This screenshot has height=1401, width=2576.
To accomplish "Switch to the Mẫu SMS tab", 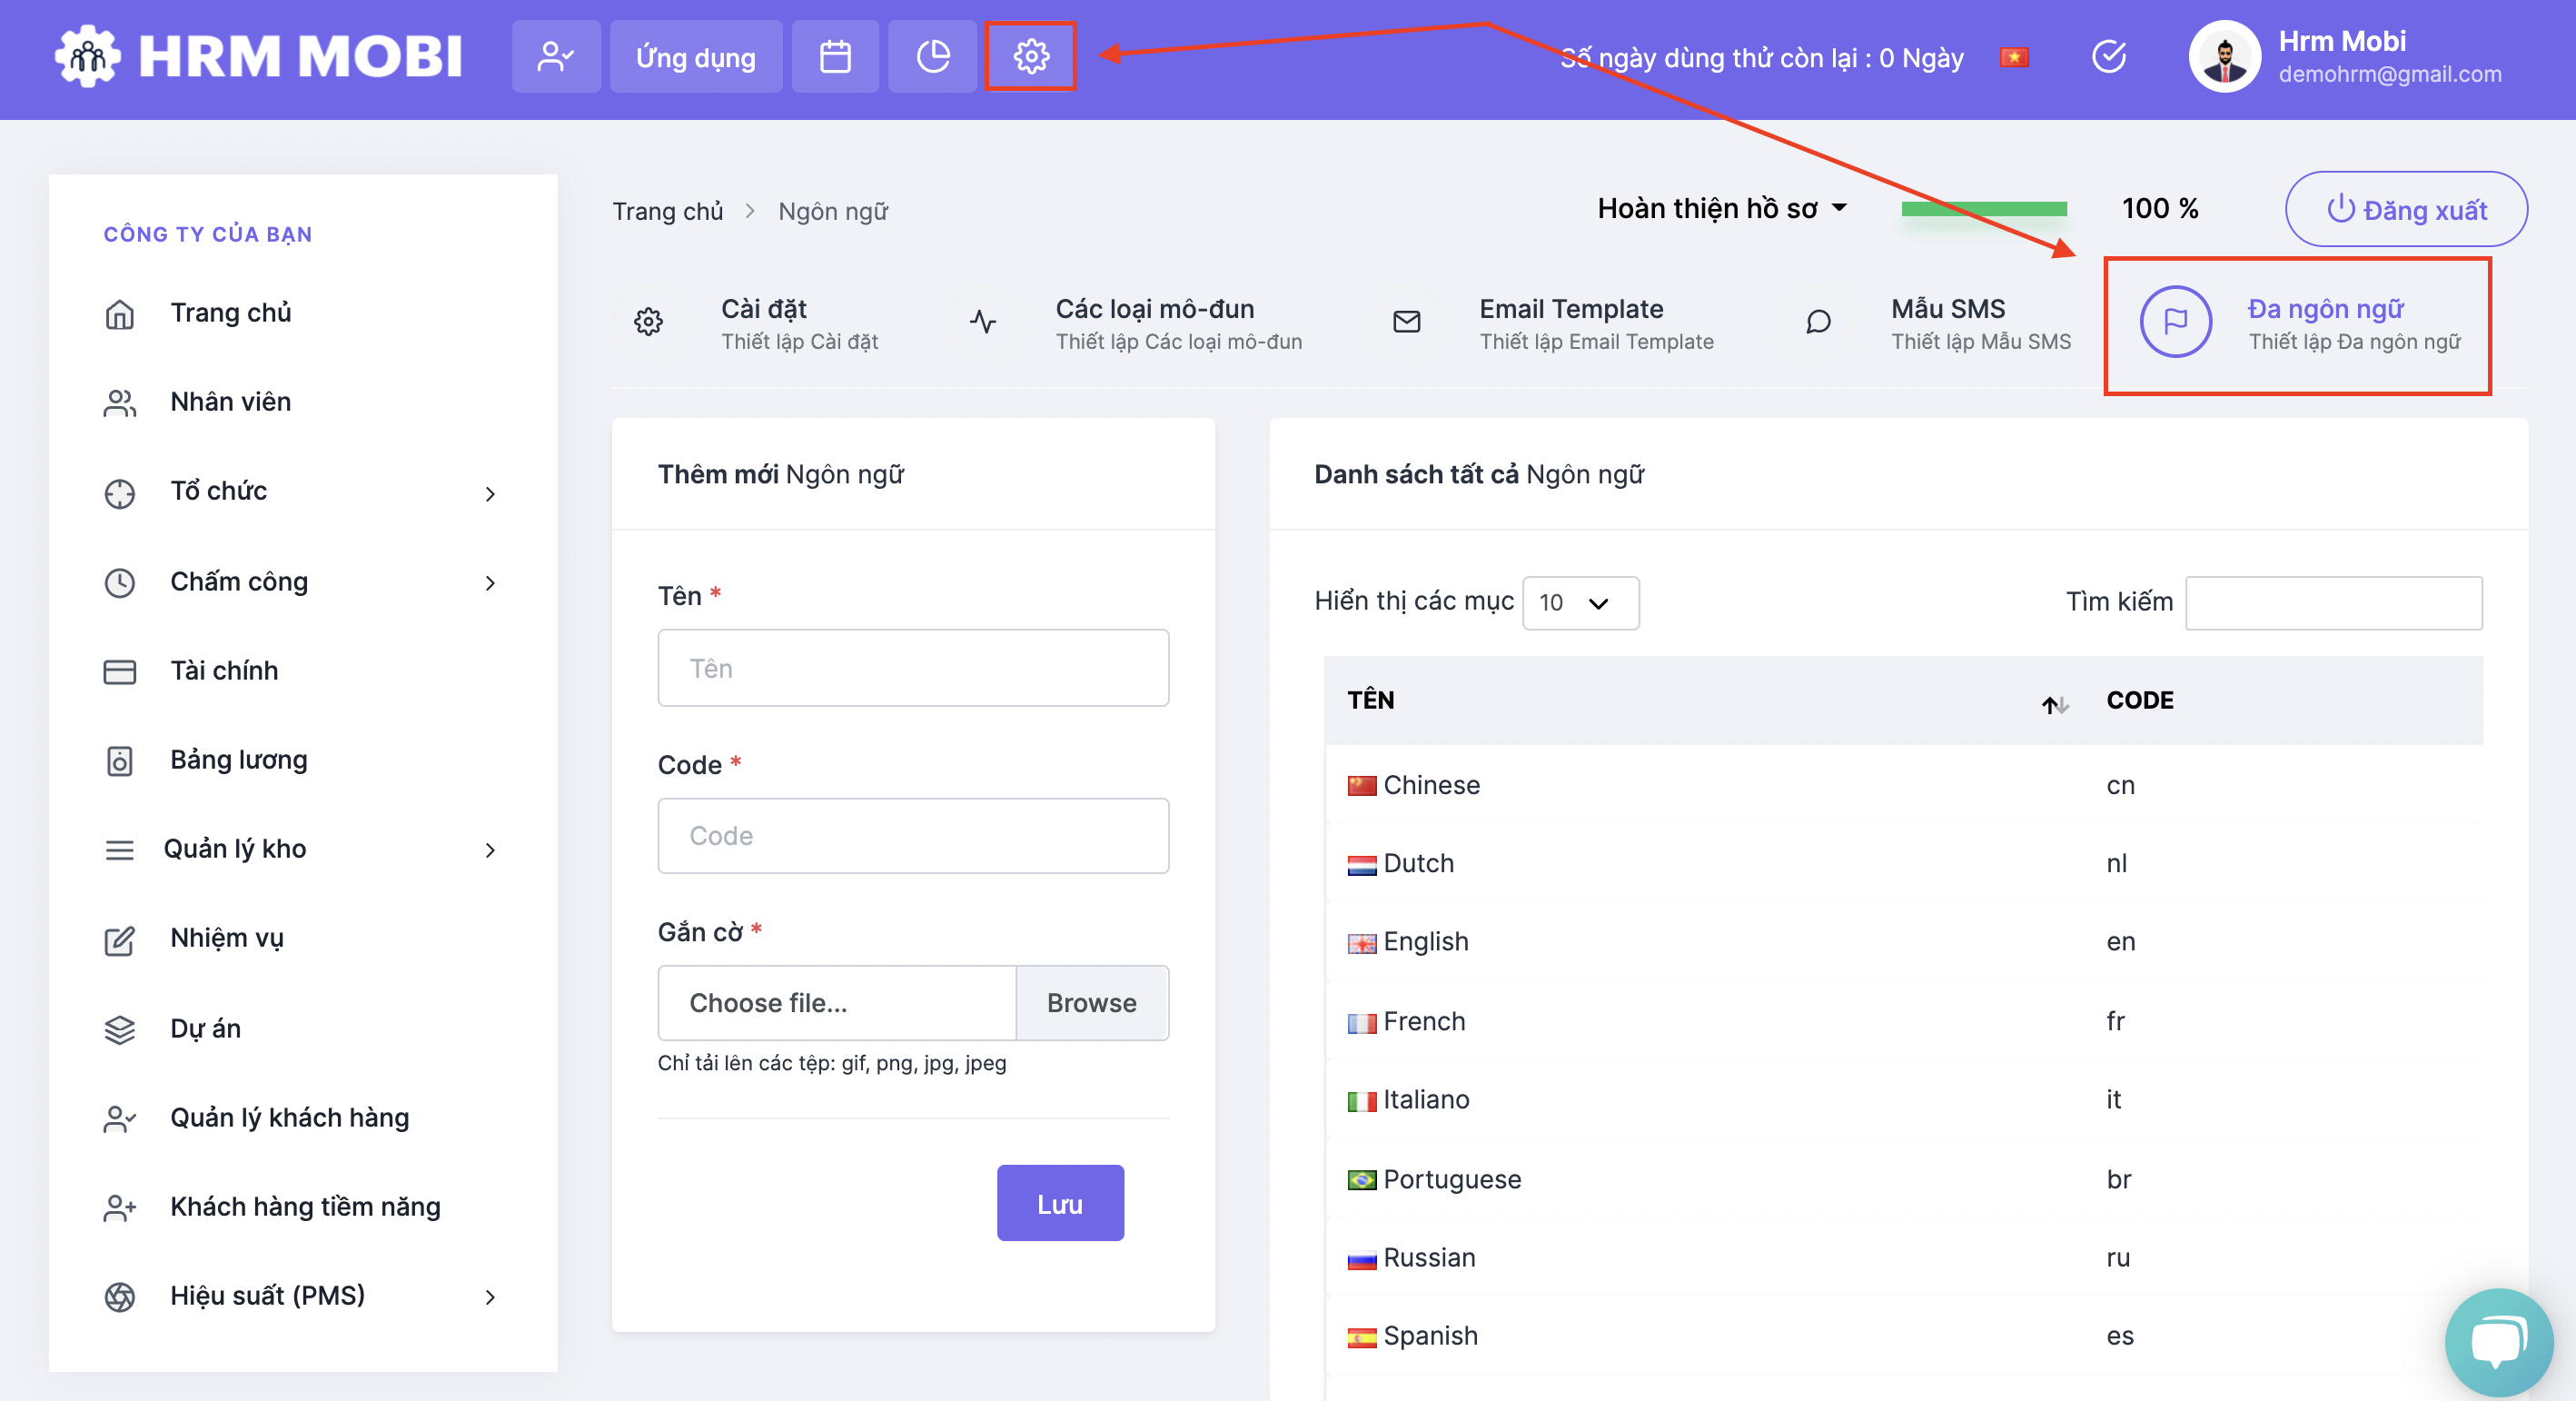I will pyautogui.click(x=1930, y=324).
